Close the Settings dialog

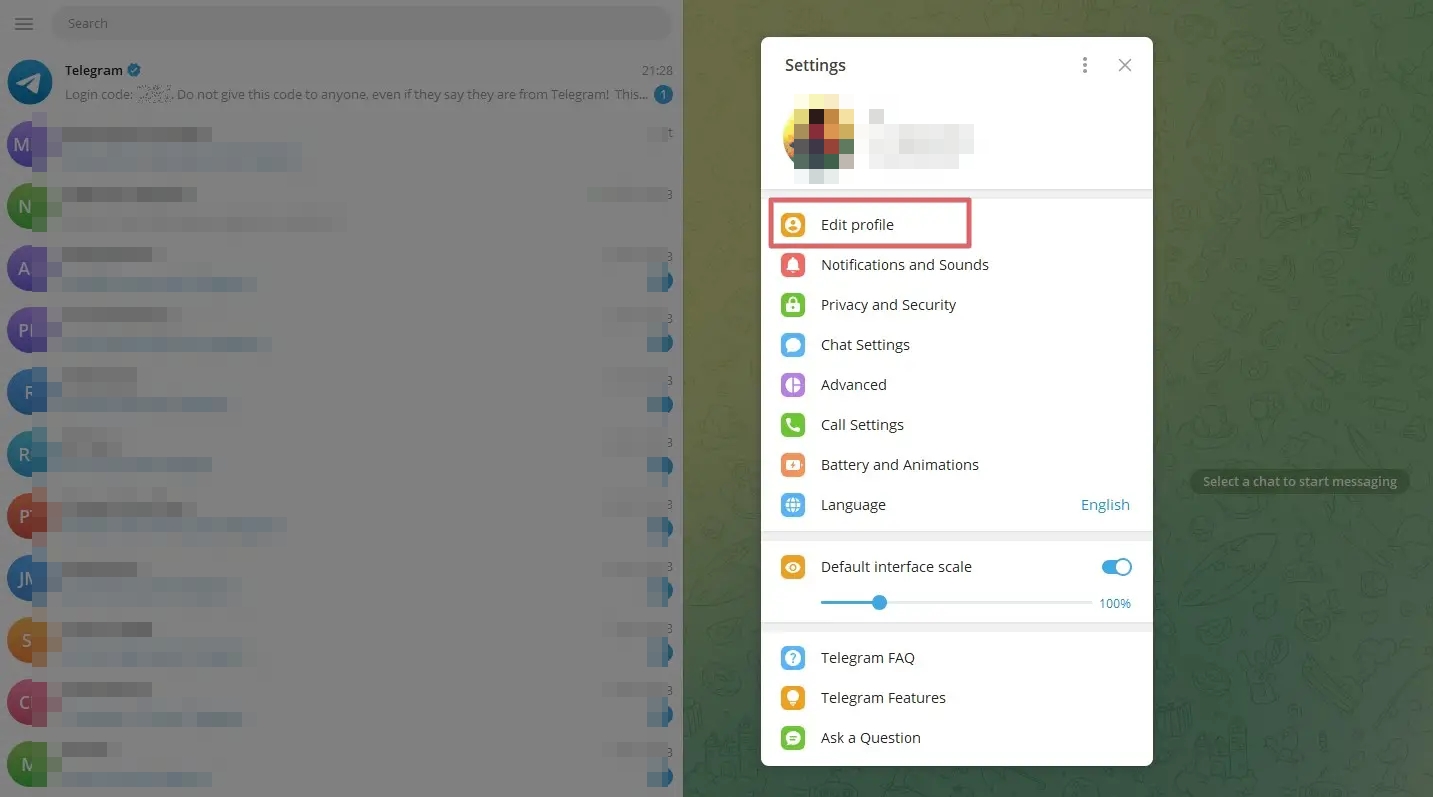[1125, 65]
